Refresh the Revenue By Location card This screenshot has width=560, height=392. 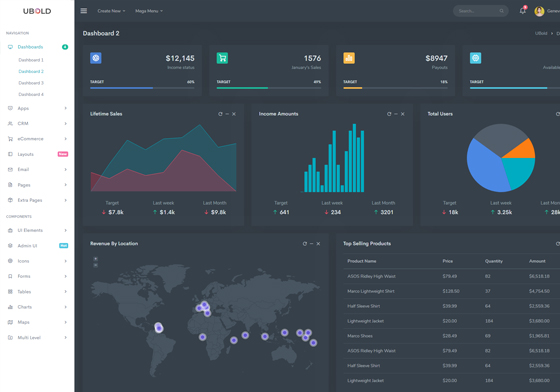tap(305, 243)
